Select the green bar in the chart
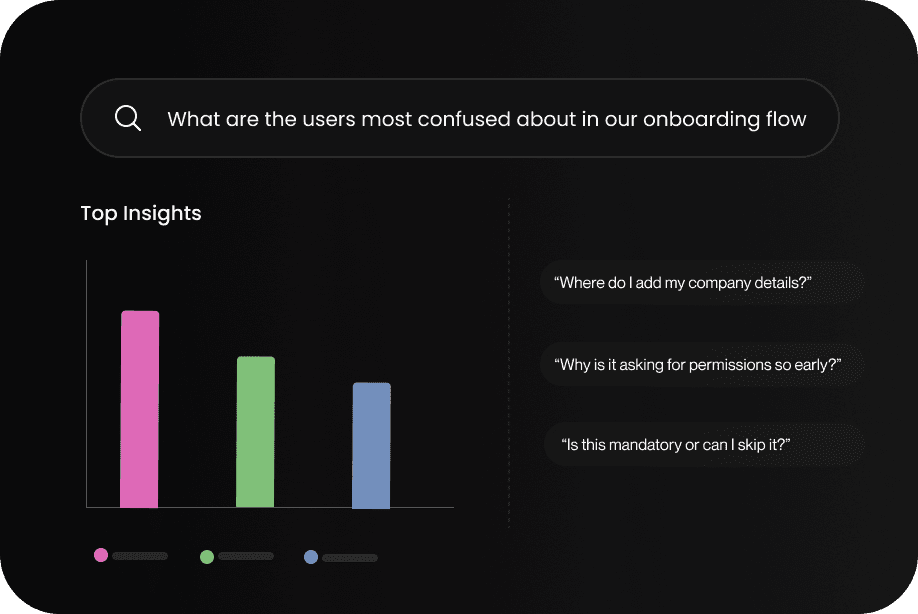This screenshot has width=918, height=614. point(255,430)
